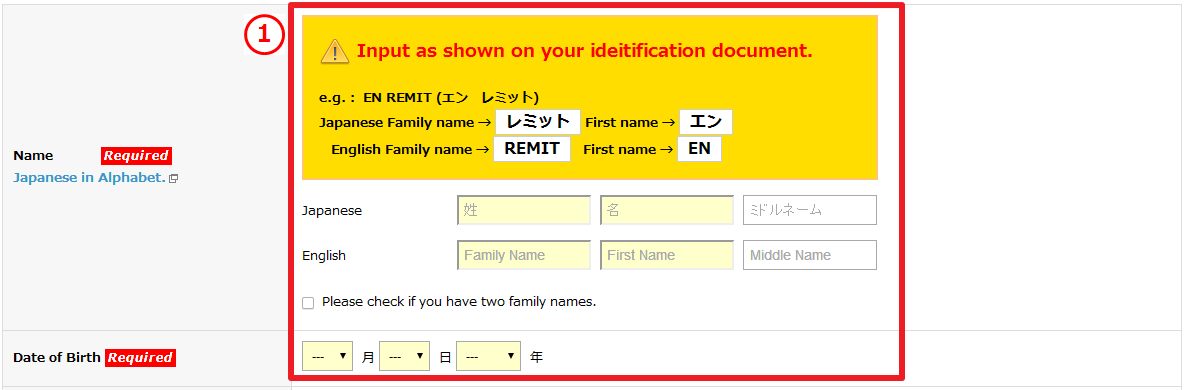
Task: Click the Required badge next to Name
Action: [x=137, y=156]
